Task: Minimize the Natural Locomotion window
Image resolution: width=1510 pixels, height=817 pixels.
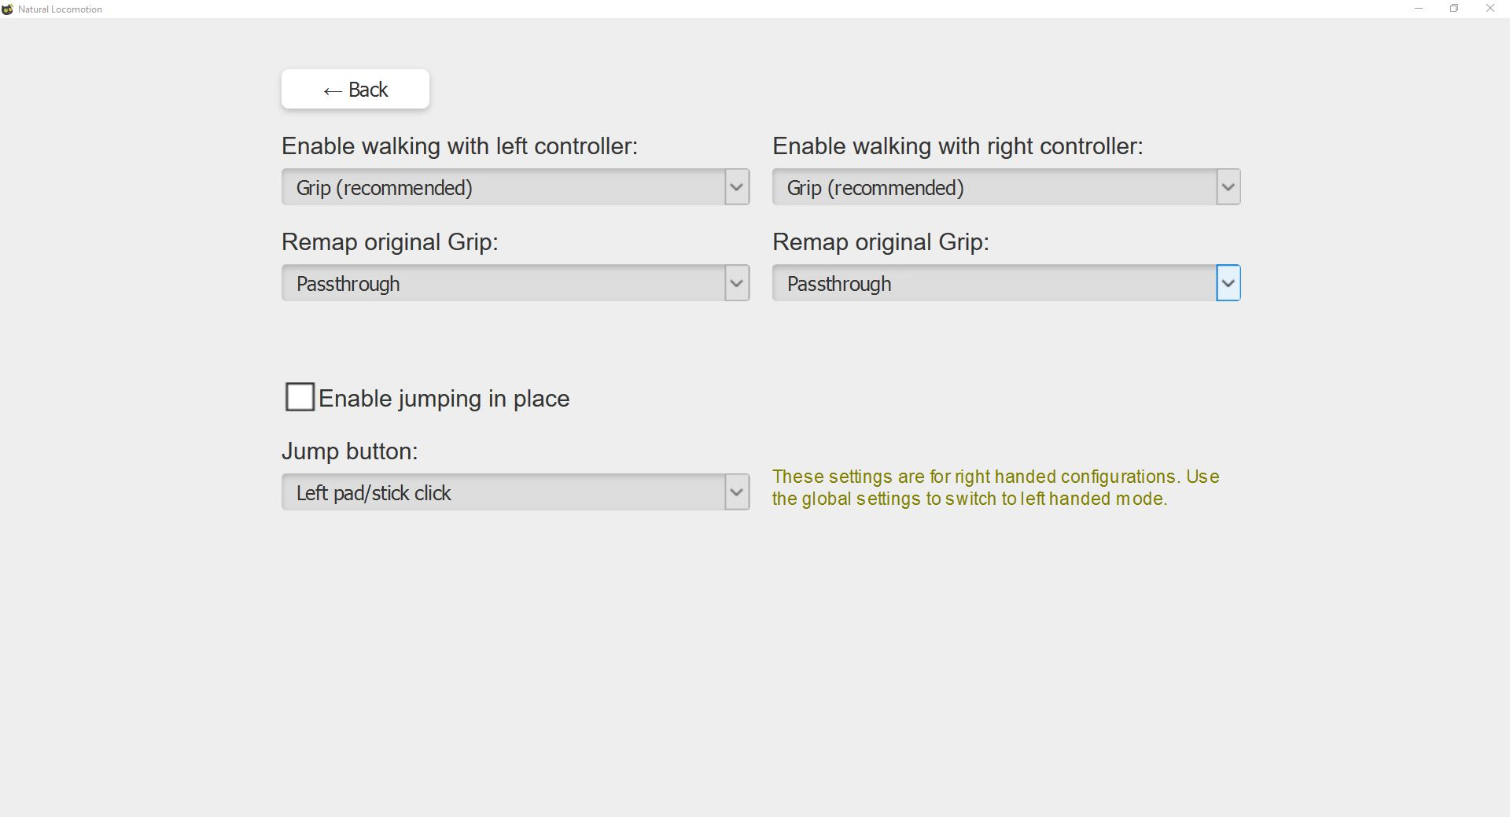Action: tap(1418, 9)
